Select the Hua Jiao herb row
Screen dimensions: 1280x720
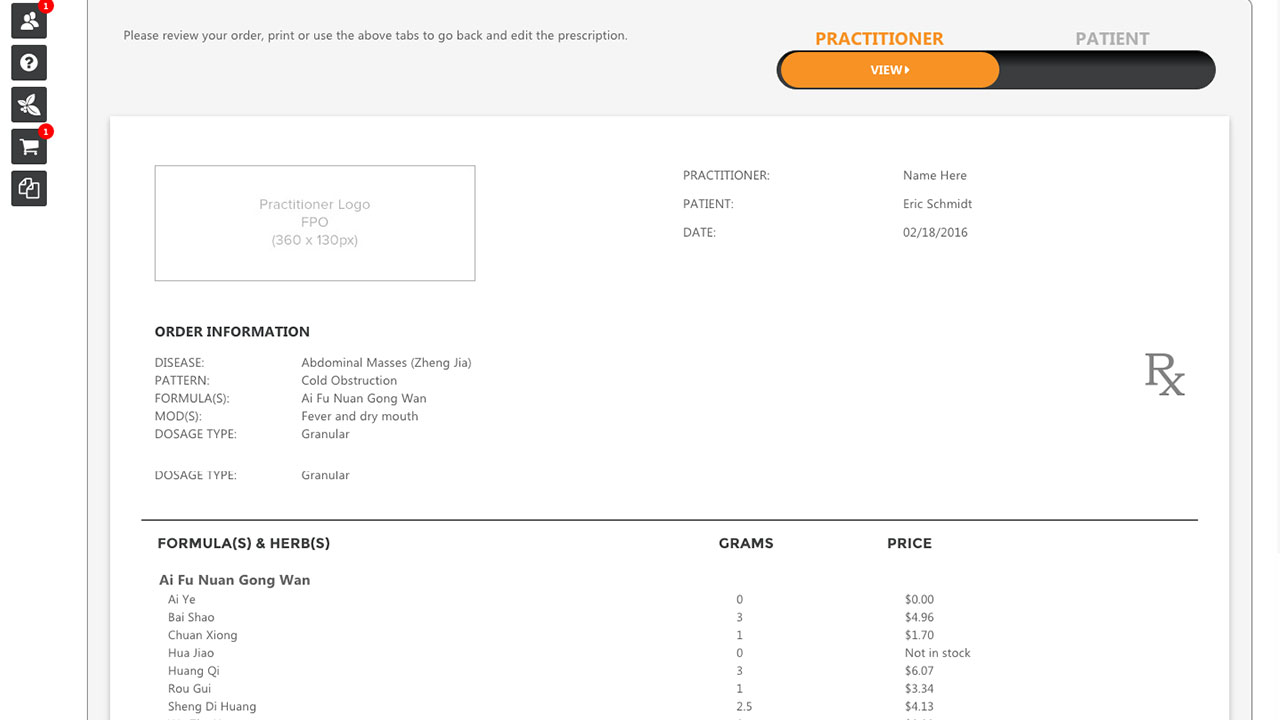[570, 653]
